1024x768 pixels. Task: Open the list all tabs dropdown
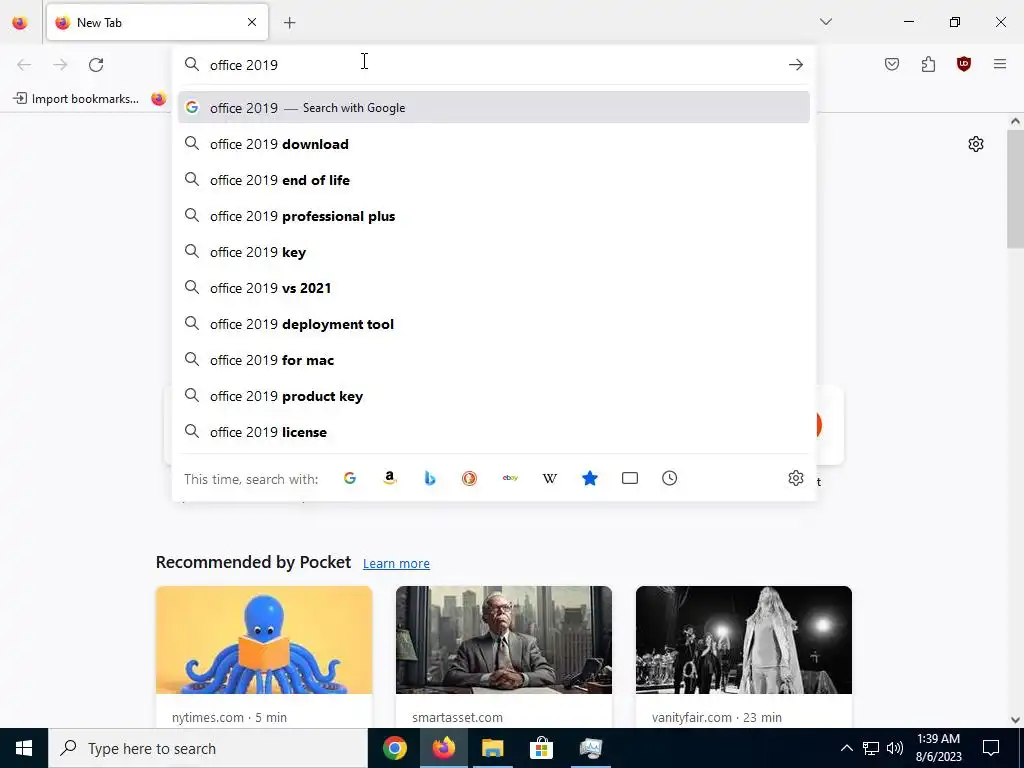click(825, 22)
